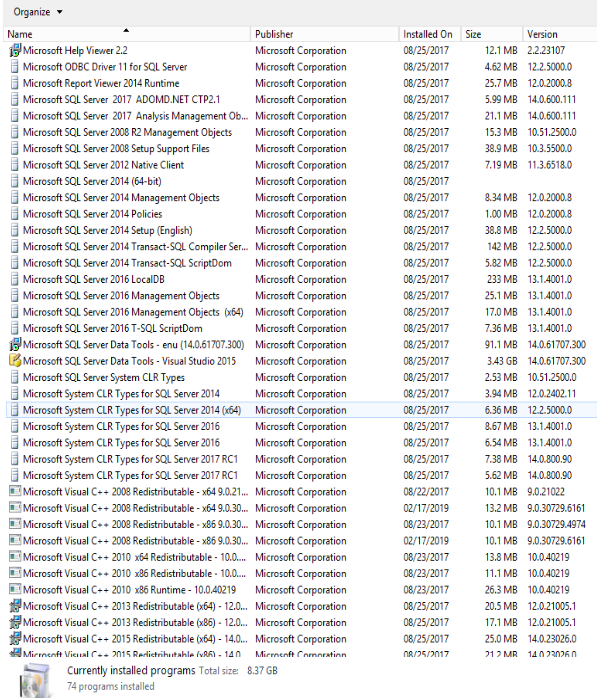Click the 08/22/2017 install date cell
Viewport: 597px width, 698px height.
[426, 492]
